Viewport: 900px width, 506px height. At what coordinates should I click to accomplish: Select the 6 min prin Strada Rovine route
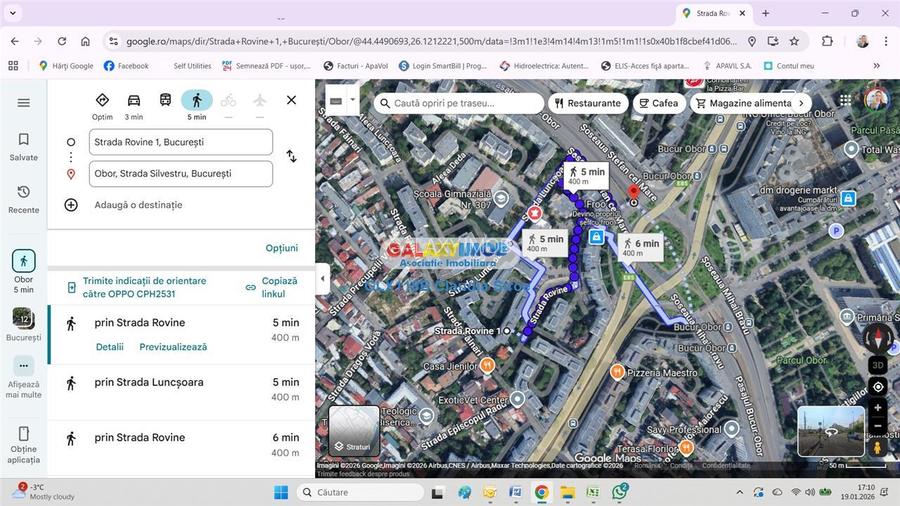pyautogui.click(x=181, y=445)
